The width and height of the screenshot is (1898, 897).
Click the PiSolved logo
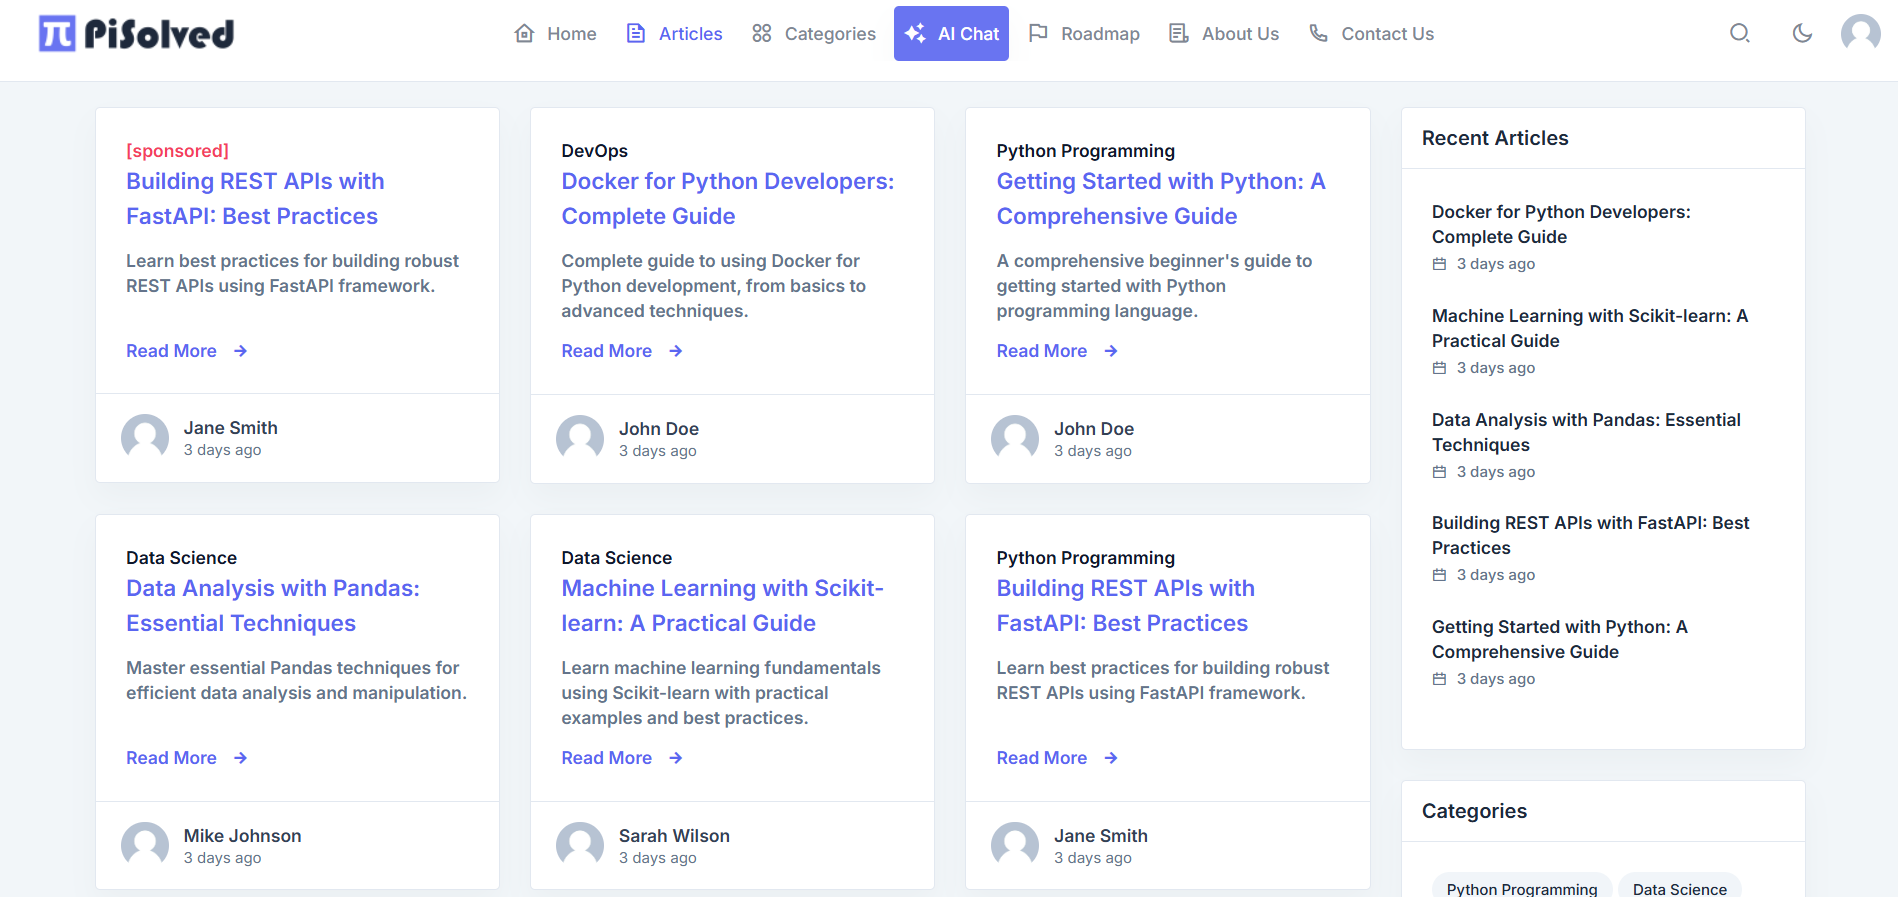(136, 34)
